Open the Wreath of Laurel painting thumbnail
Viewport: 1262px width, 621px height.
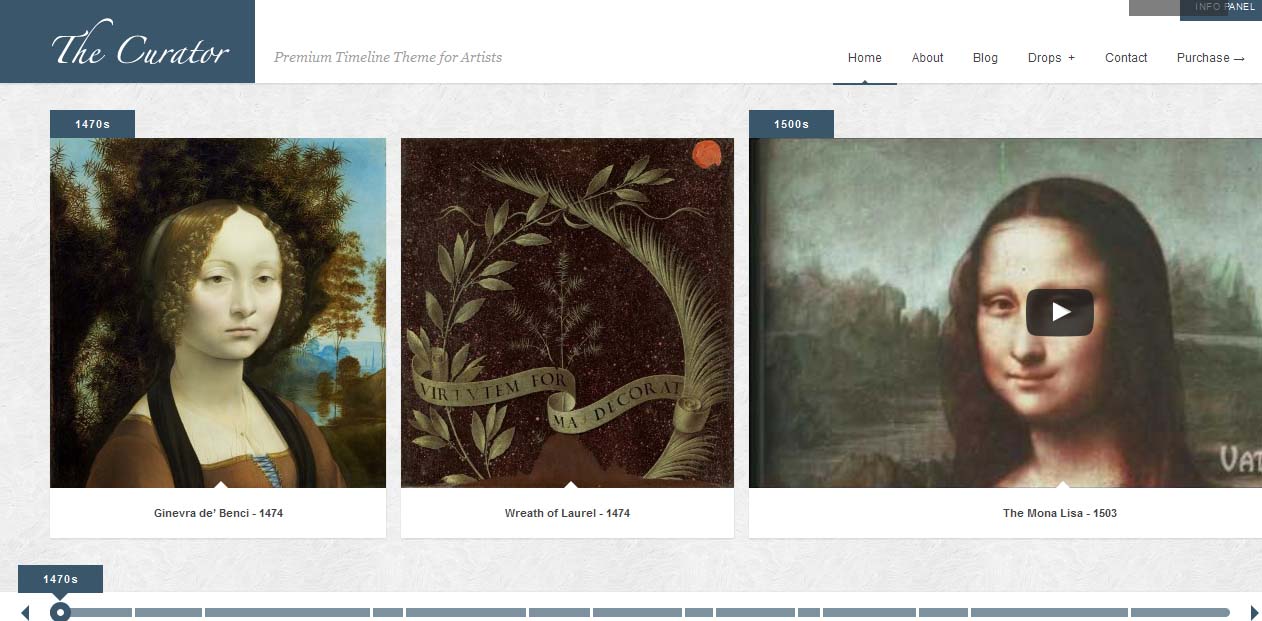tap(567, 313)
